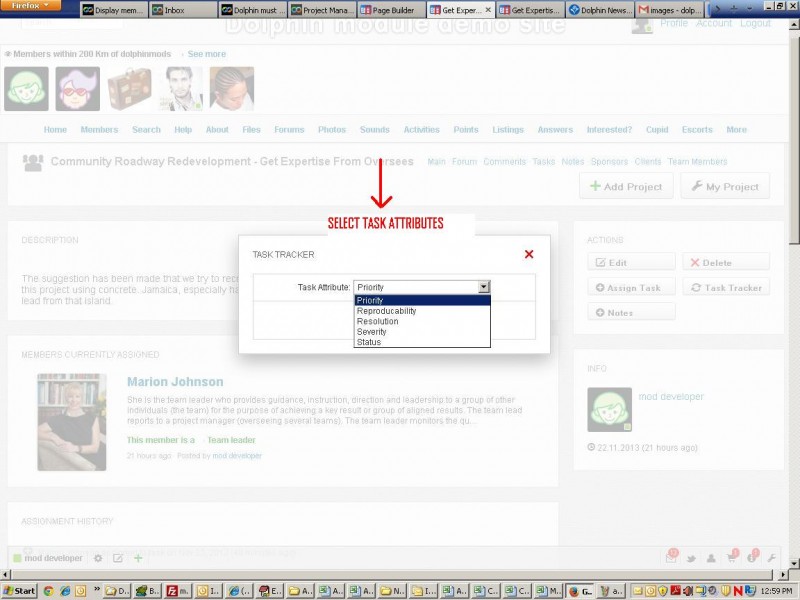Open a new tab with the plus button
800x600 pixels.
pyautogui.click(x=733, y=9)
